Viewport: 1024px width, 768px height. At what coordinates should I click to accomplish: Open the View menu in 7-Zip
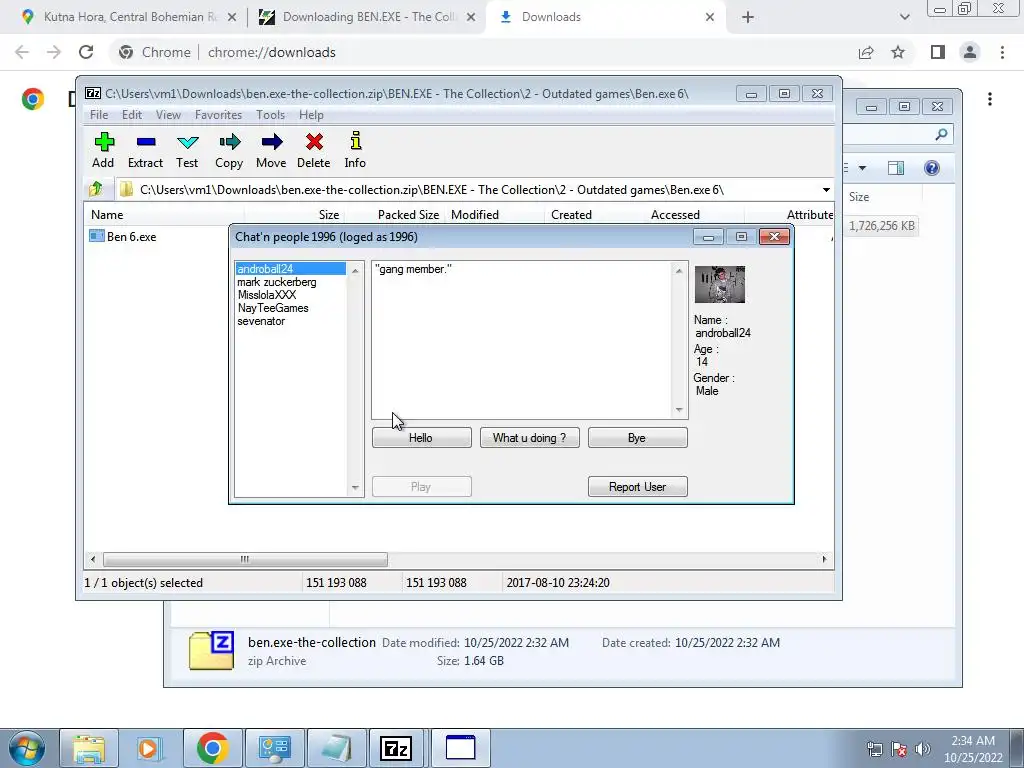[168, 115]
